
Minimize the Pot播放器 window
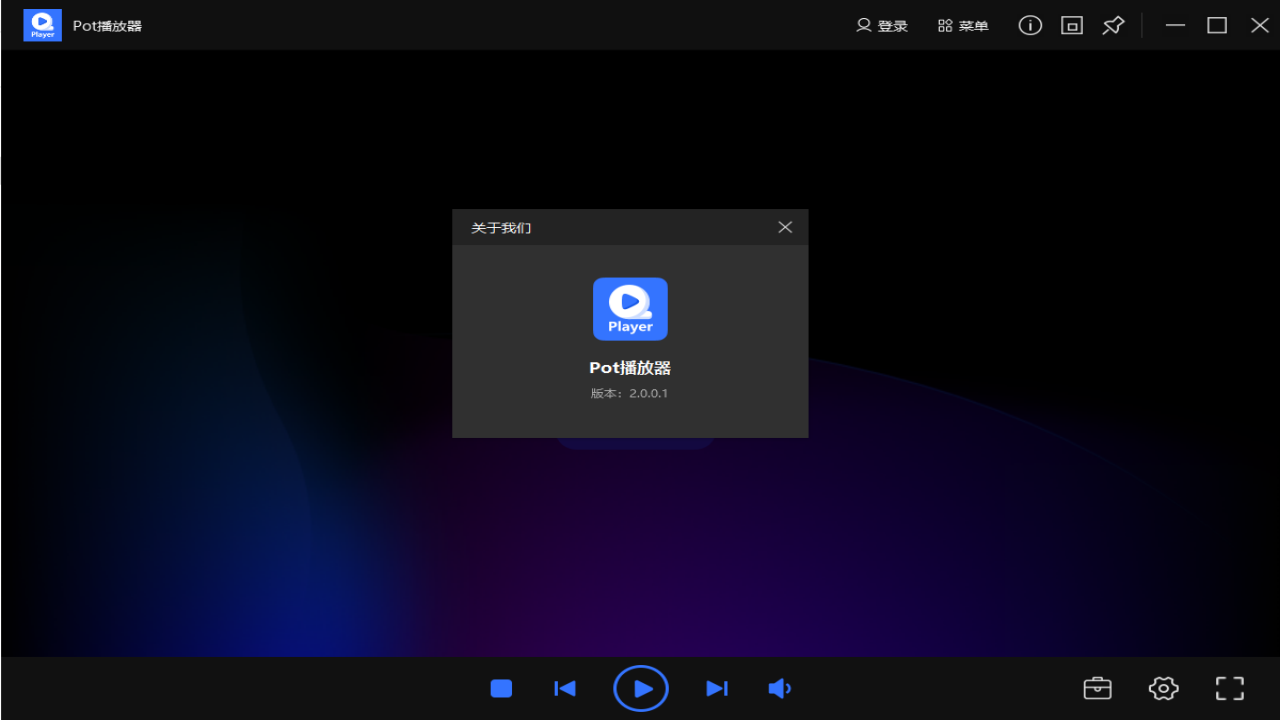pos(1175,26)
